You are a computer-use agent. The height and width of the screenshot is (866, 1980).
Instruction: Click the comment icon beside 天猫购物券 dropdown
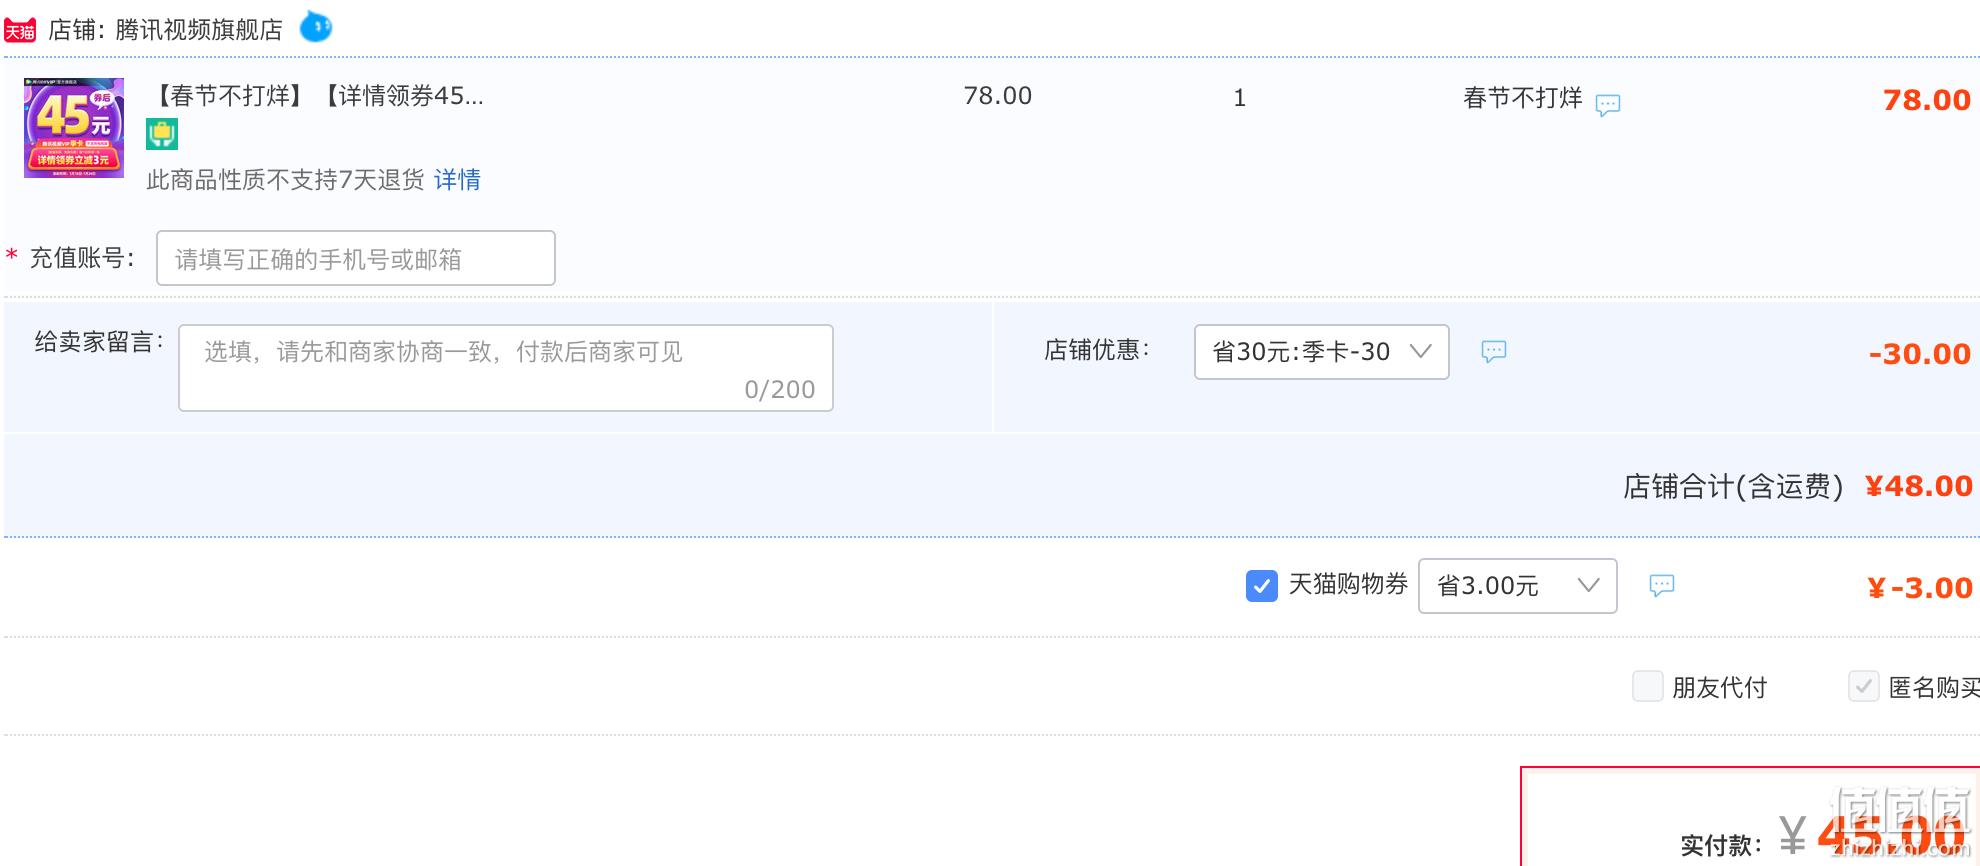coord(1662,585)
